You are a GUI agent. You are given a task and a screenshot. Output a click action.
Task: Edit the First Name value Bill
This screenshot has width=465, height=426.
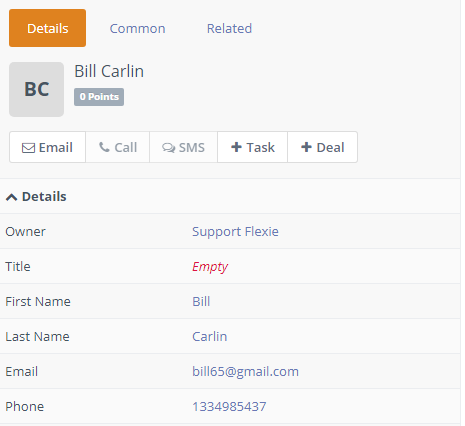click(x=201, y=301)
